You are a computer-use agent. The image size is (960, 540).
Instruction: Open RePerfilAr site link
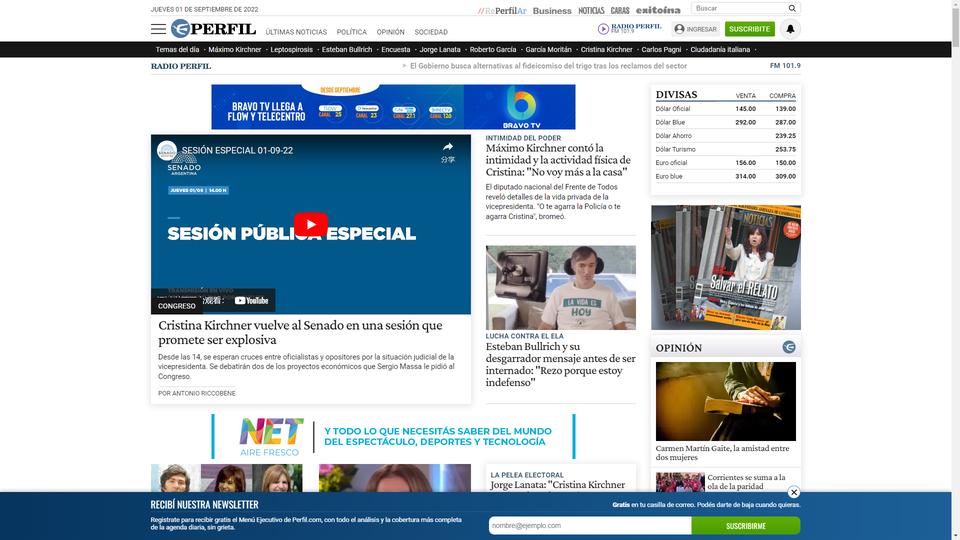point(502,10)
